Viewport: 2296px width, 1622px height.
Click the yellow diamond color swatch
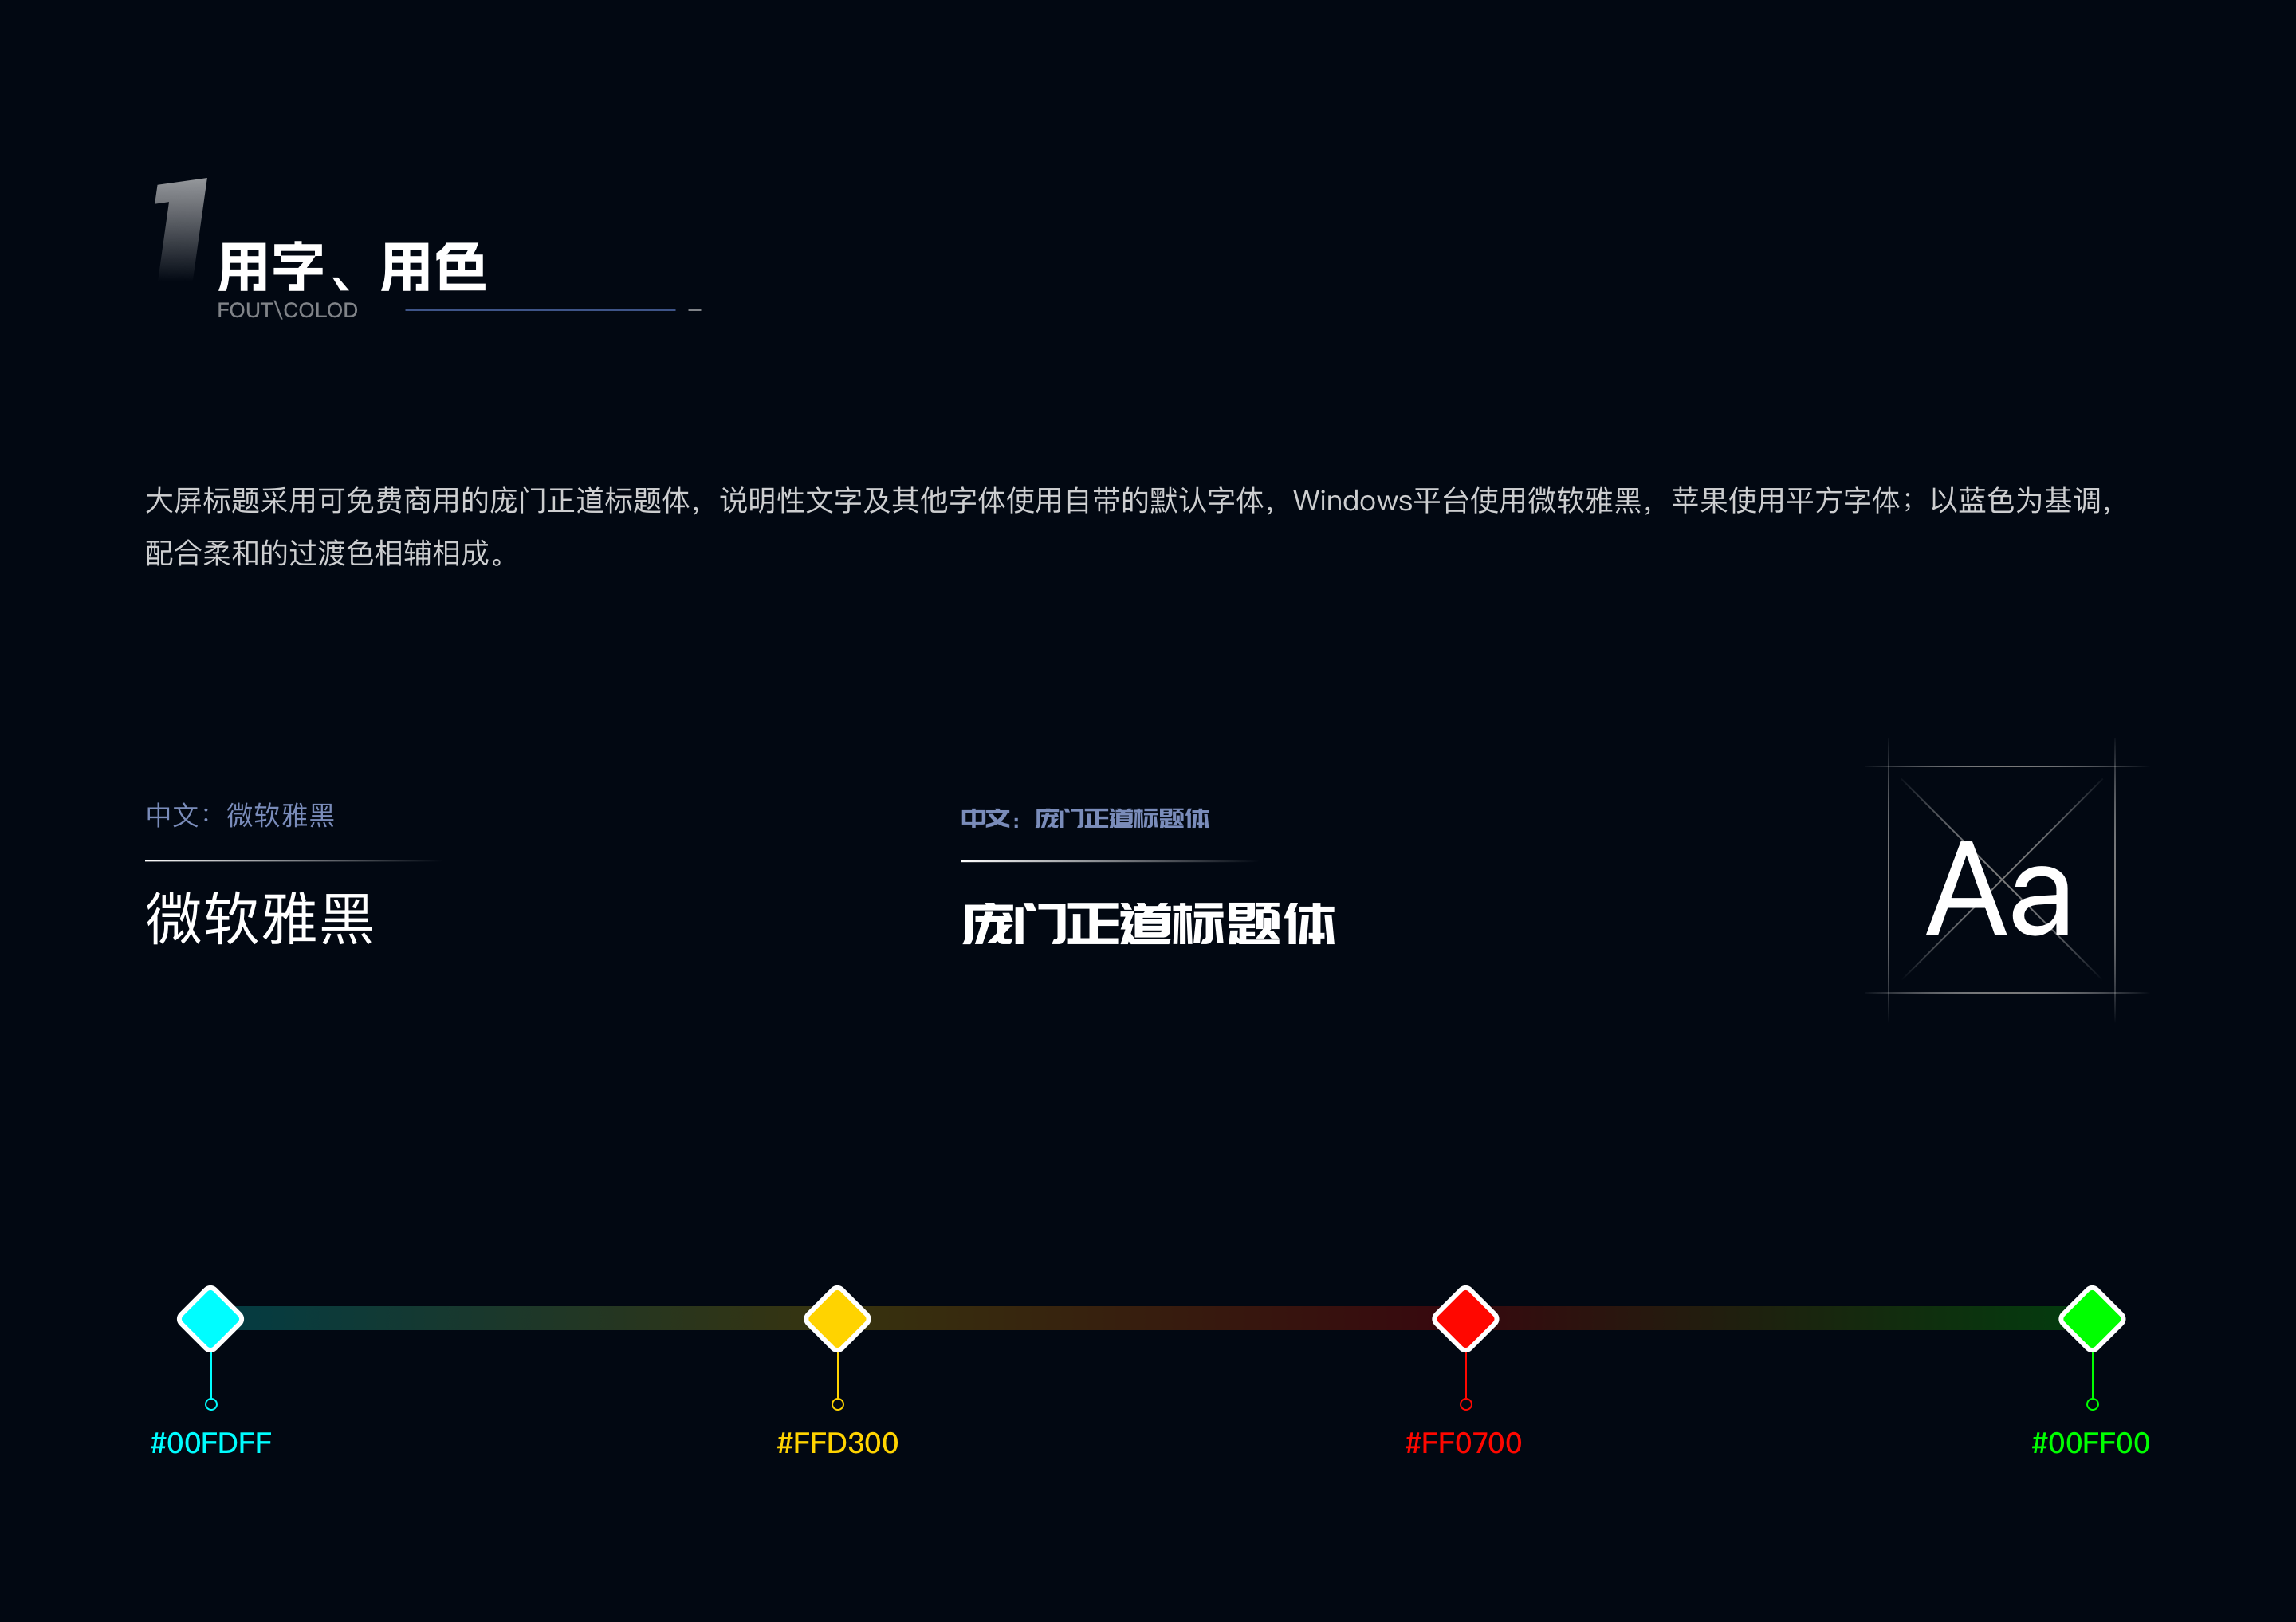837,1318
